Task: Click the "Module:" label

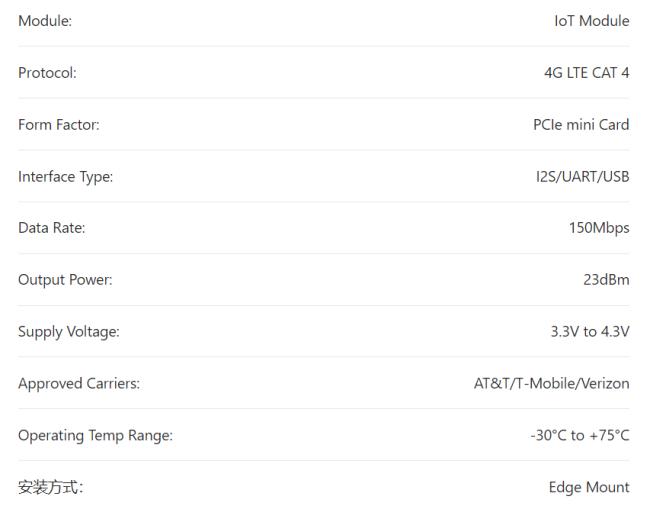Action: point(45,21)
